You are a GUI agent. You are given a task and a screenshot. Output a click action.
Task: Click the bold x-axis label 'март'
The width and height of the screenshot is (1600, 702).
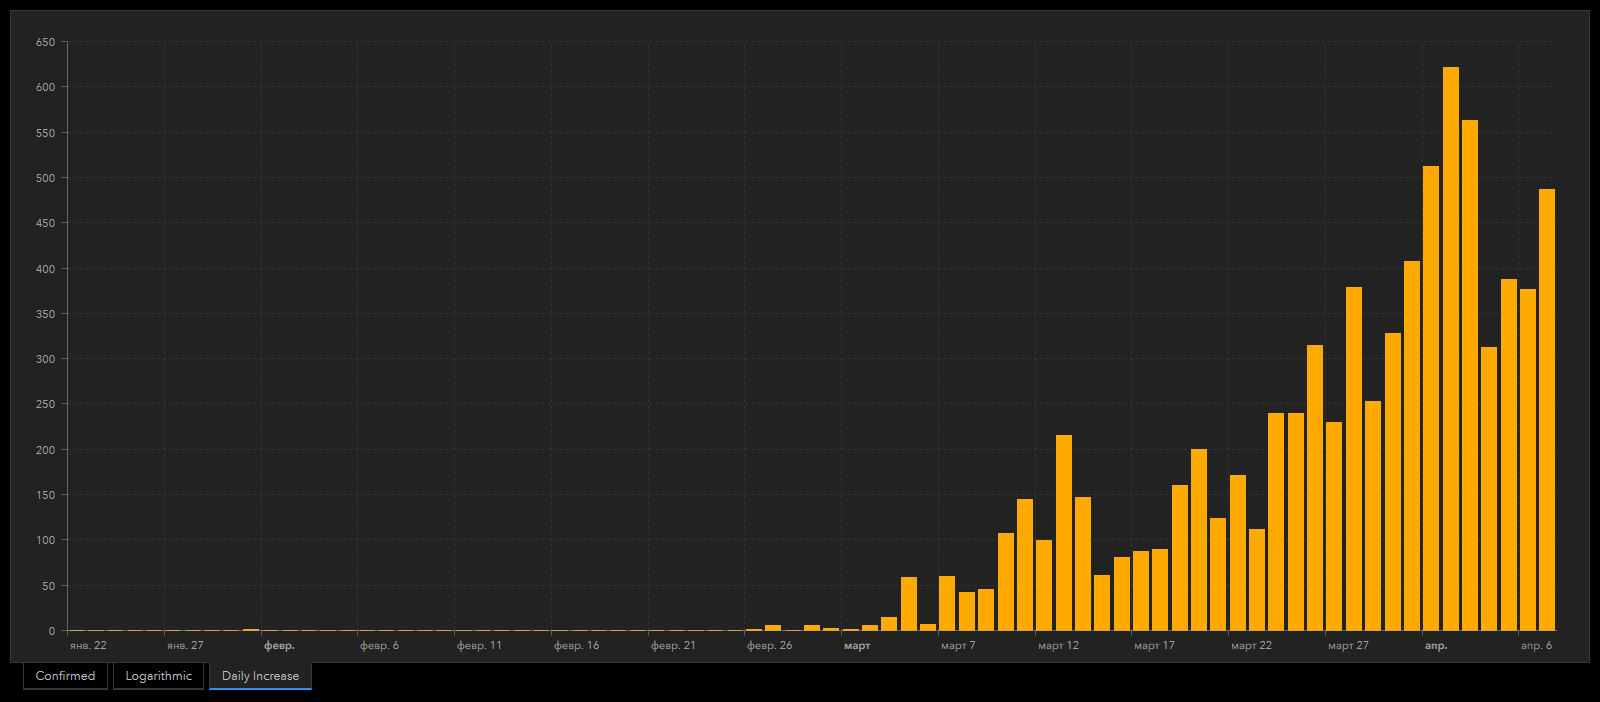coord(857,646)
